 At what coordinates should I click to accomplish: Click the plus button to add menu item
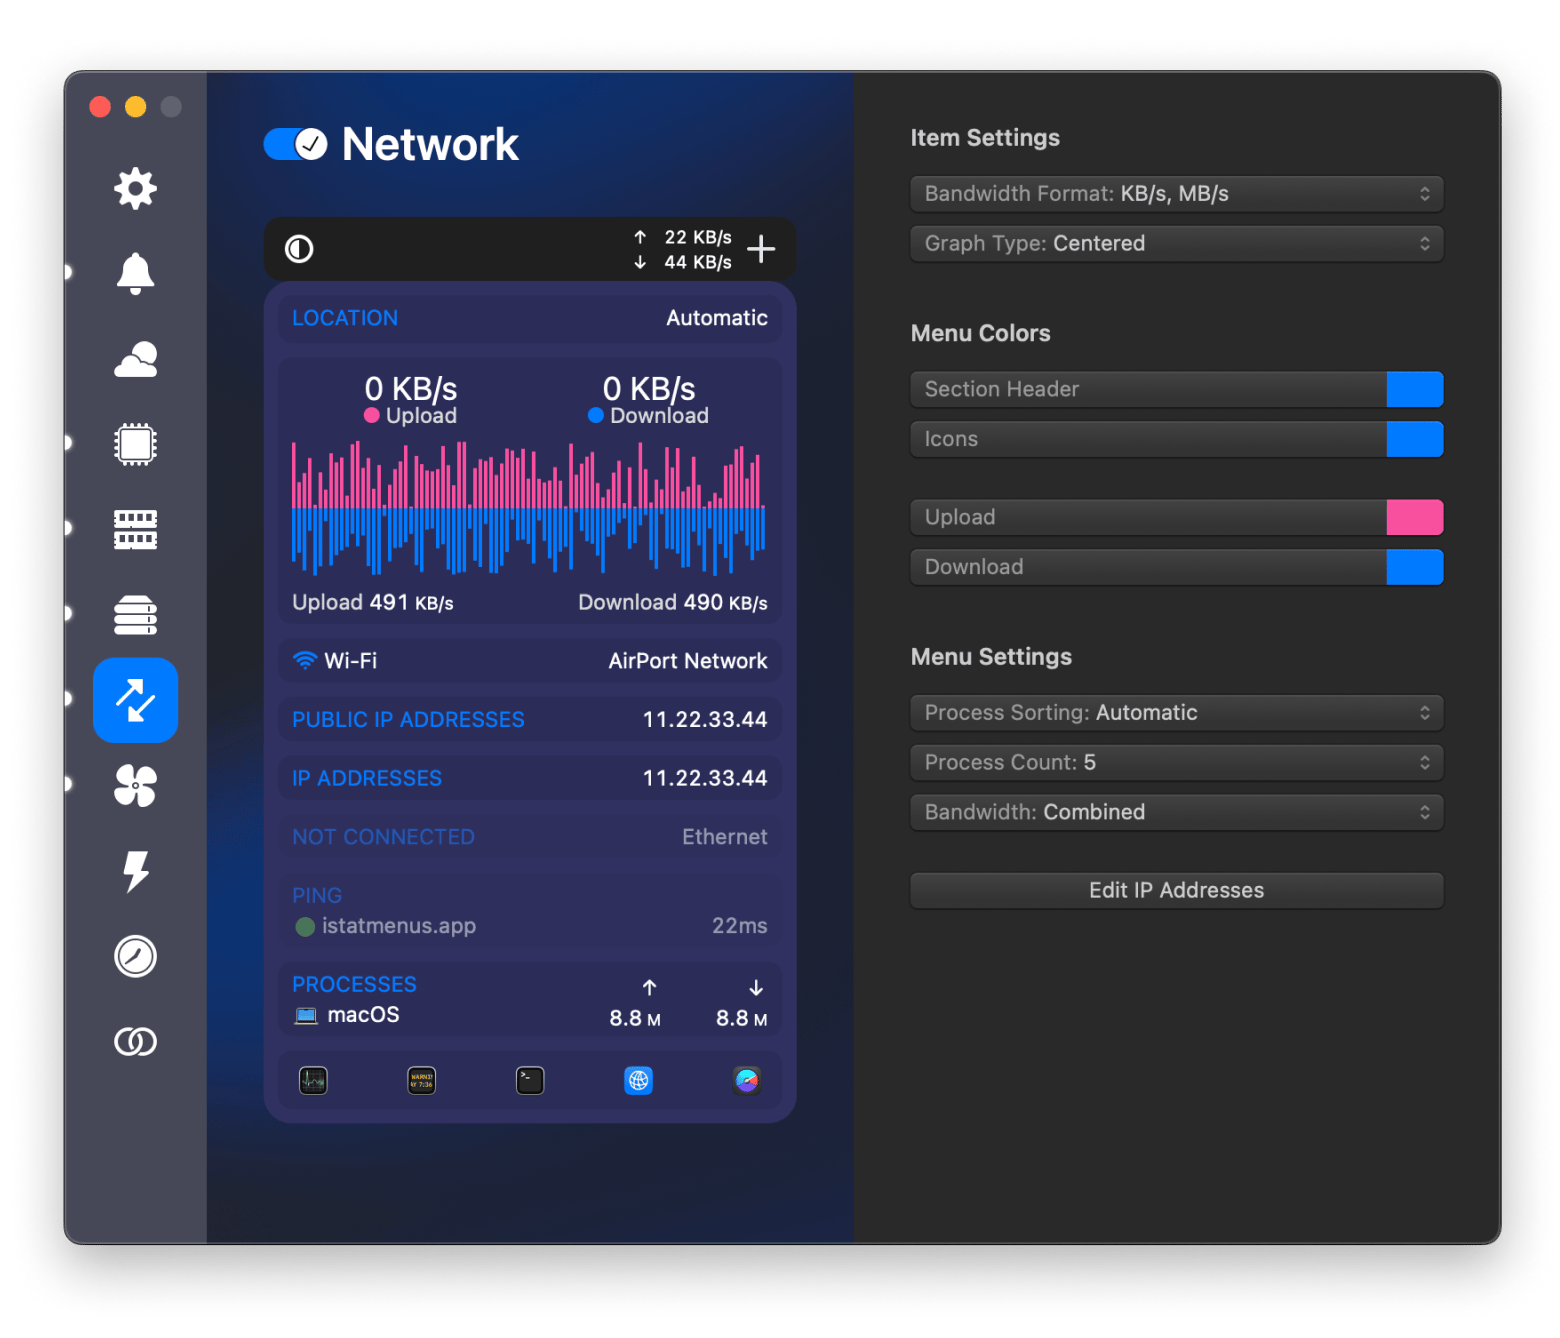[x=761, y=249]
